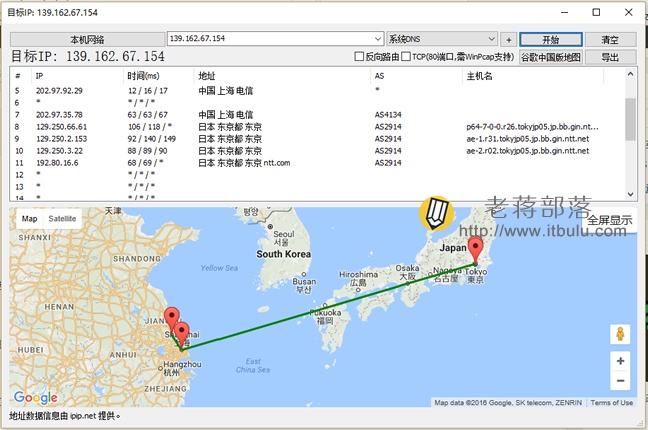This screenshot has width=648, height=430.
Task: Click the 63 / 63 / 67 time cell
Action: coord(147,115)
